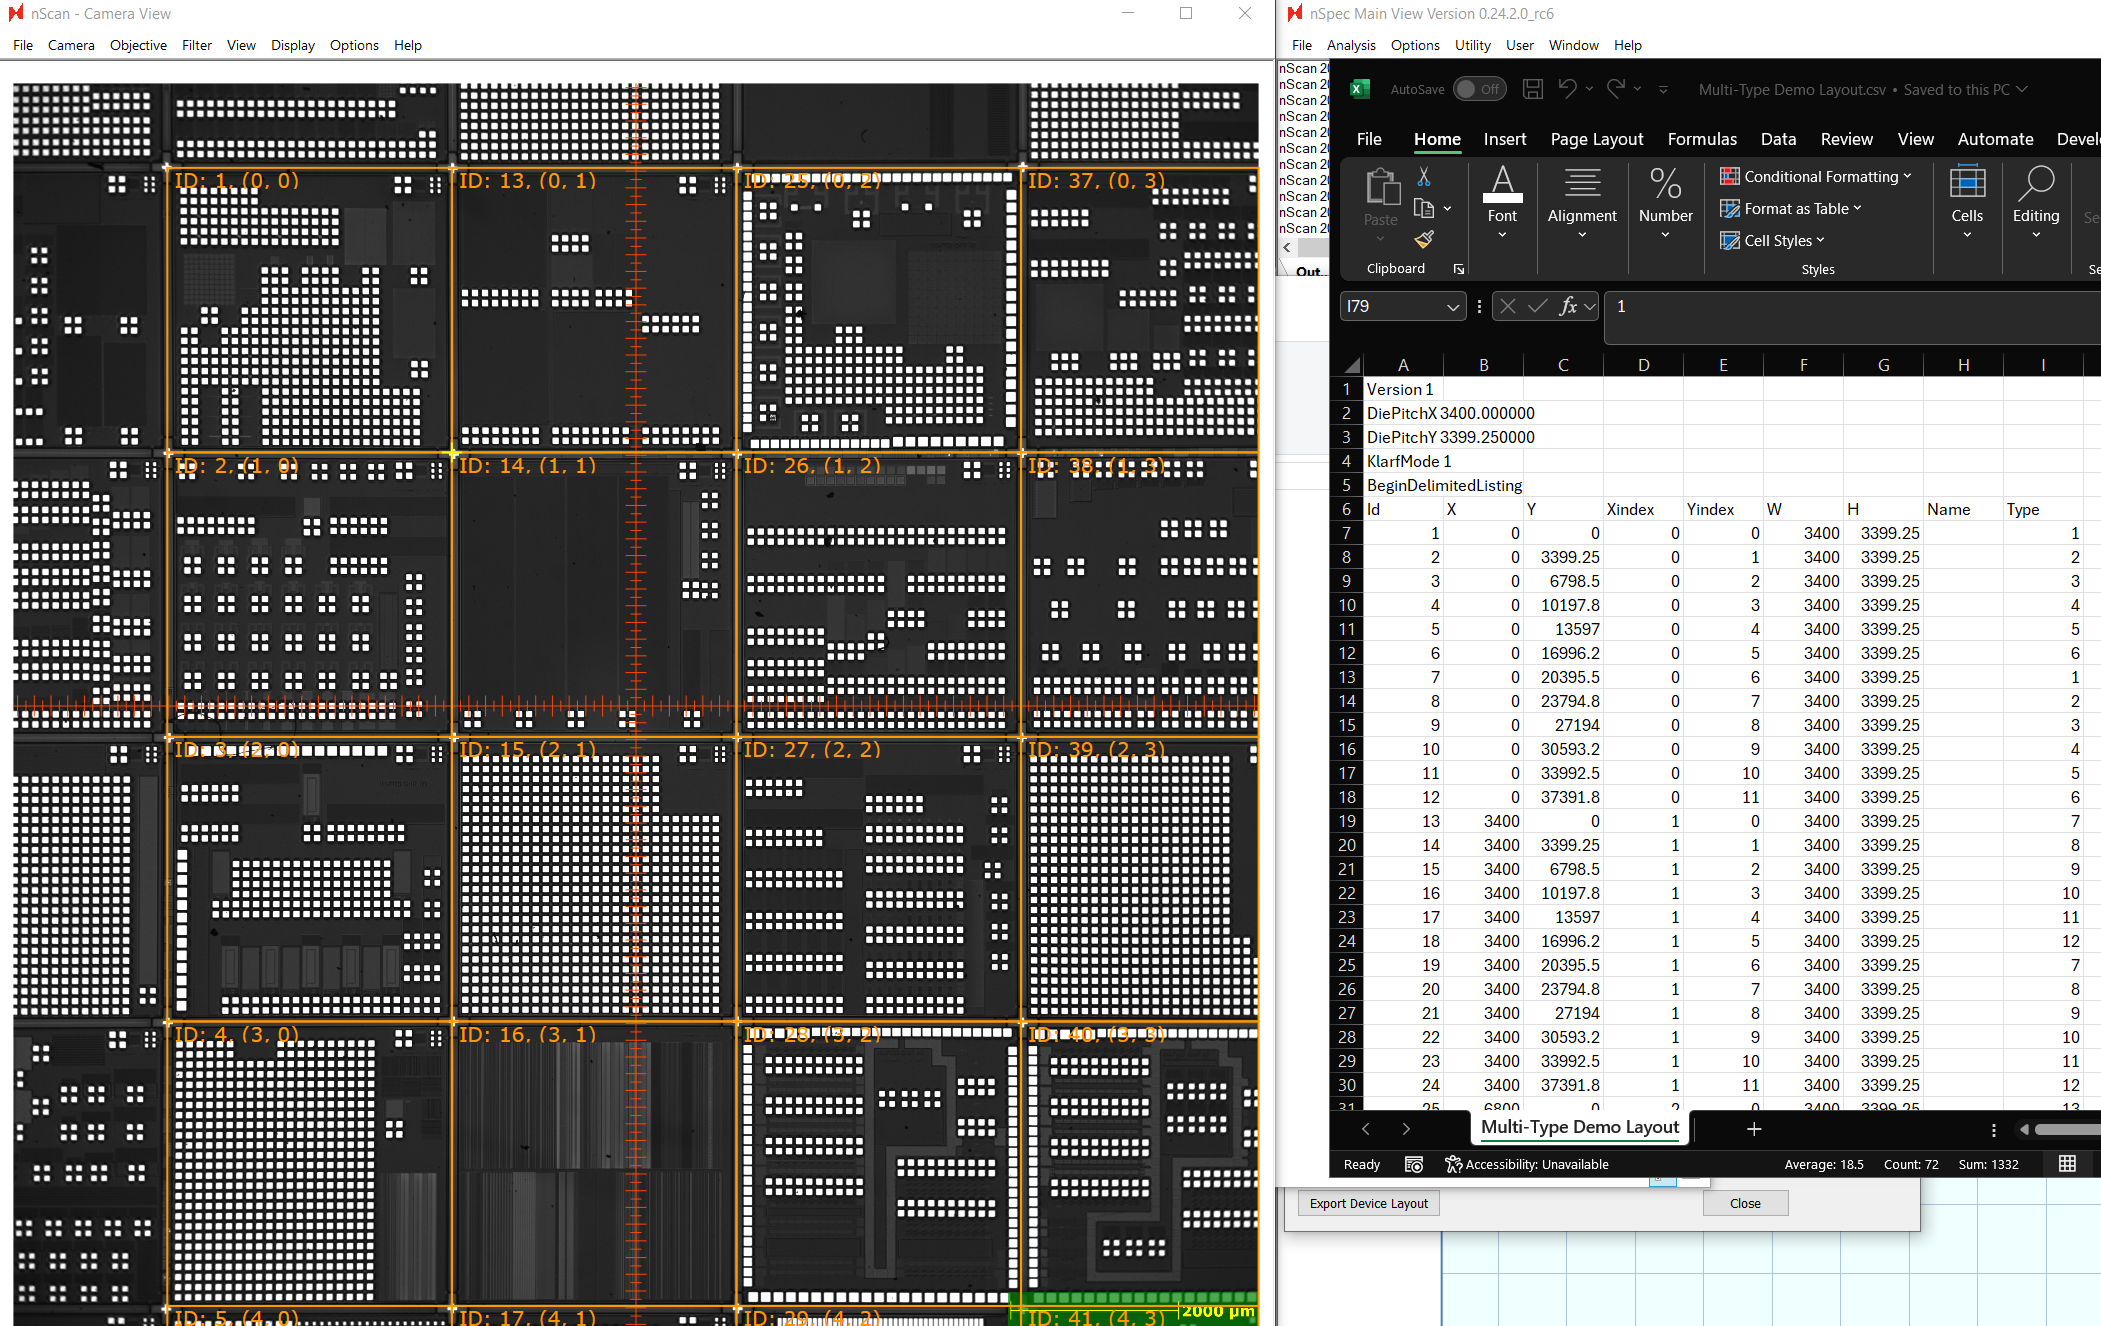Open the Accessibility checker status icon
Viewport: 2101px width, 1326px height.
[x=1453, y=1164]
